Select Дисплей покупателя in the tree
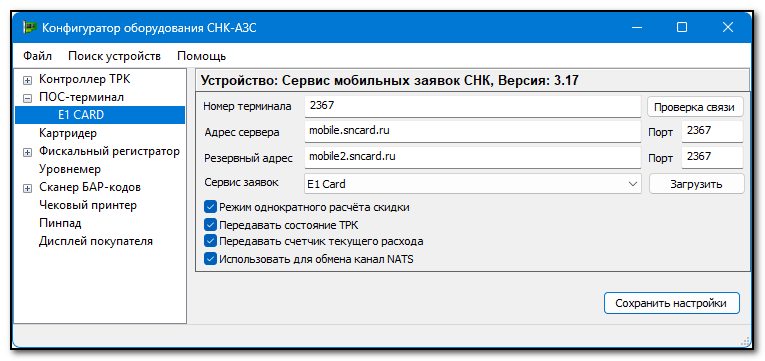The width and height of the screenshot is (765, 361). click(96, 241)
